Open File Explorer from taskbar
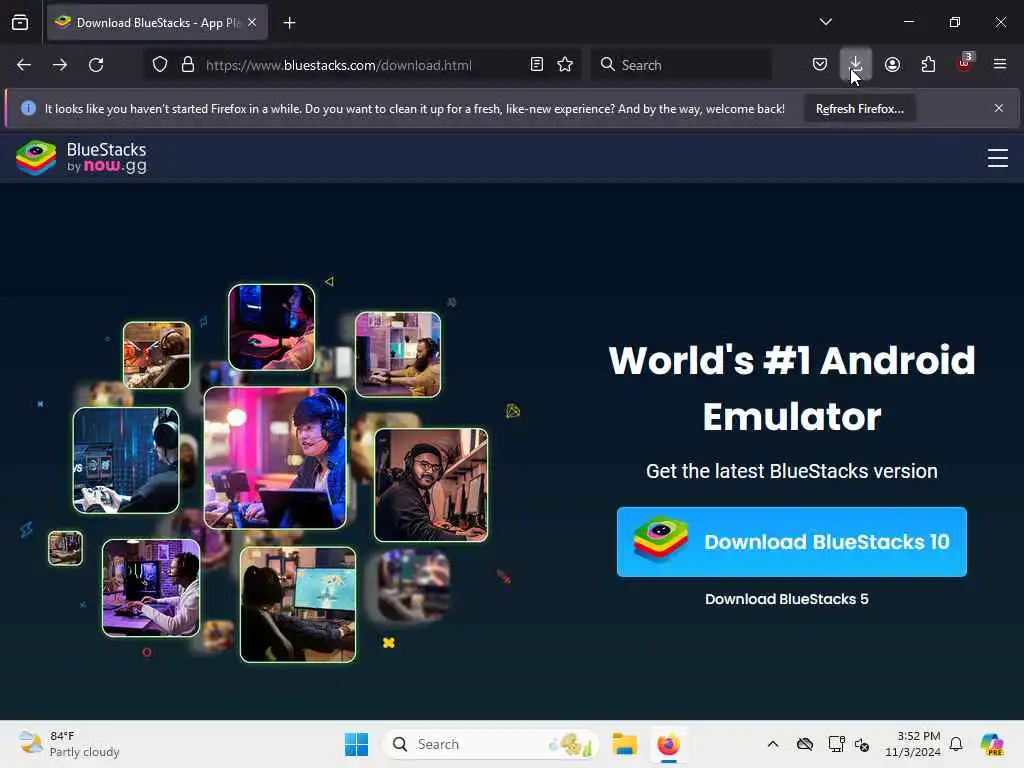Screen dimensions: 1024x768 [624, 744]
